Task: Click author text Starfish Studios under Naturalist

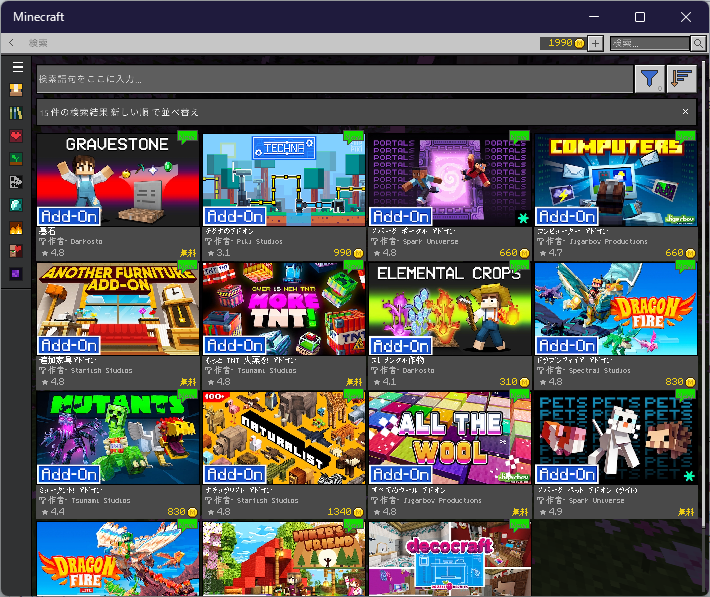Action: click(x=268, y=501)
